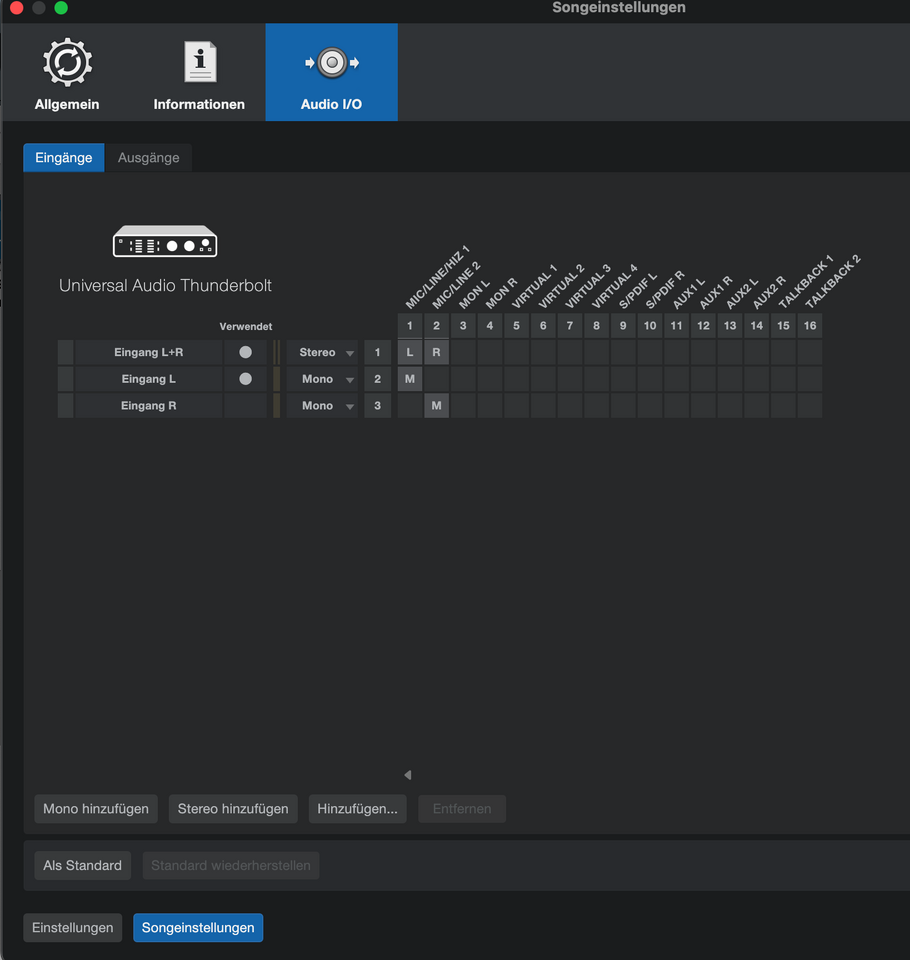910x960 pixels.
Task: Click column header 1 MIC/LINE/HIZ 1
Action: click(410, 326)
